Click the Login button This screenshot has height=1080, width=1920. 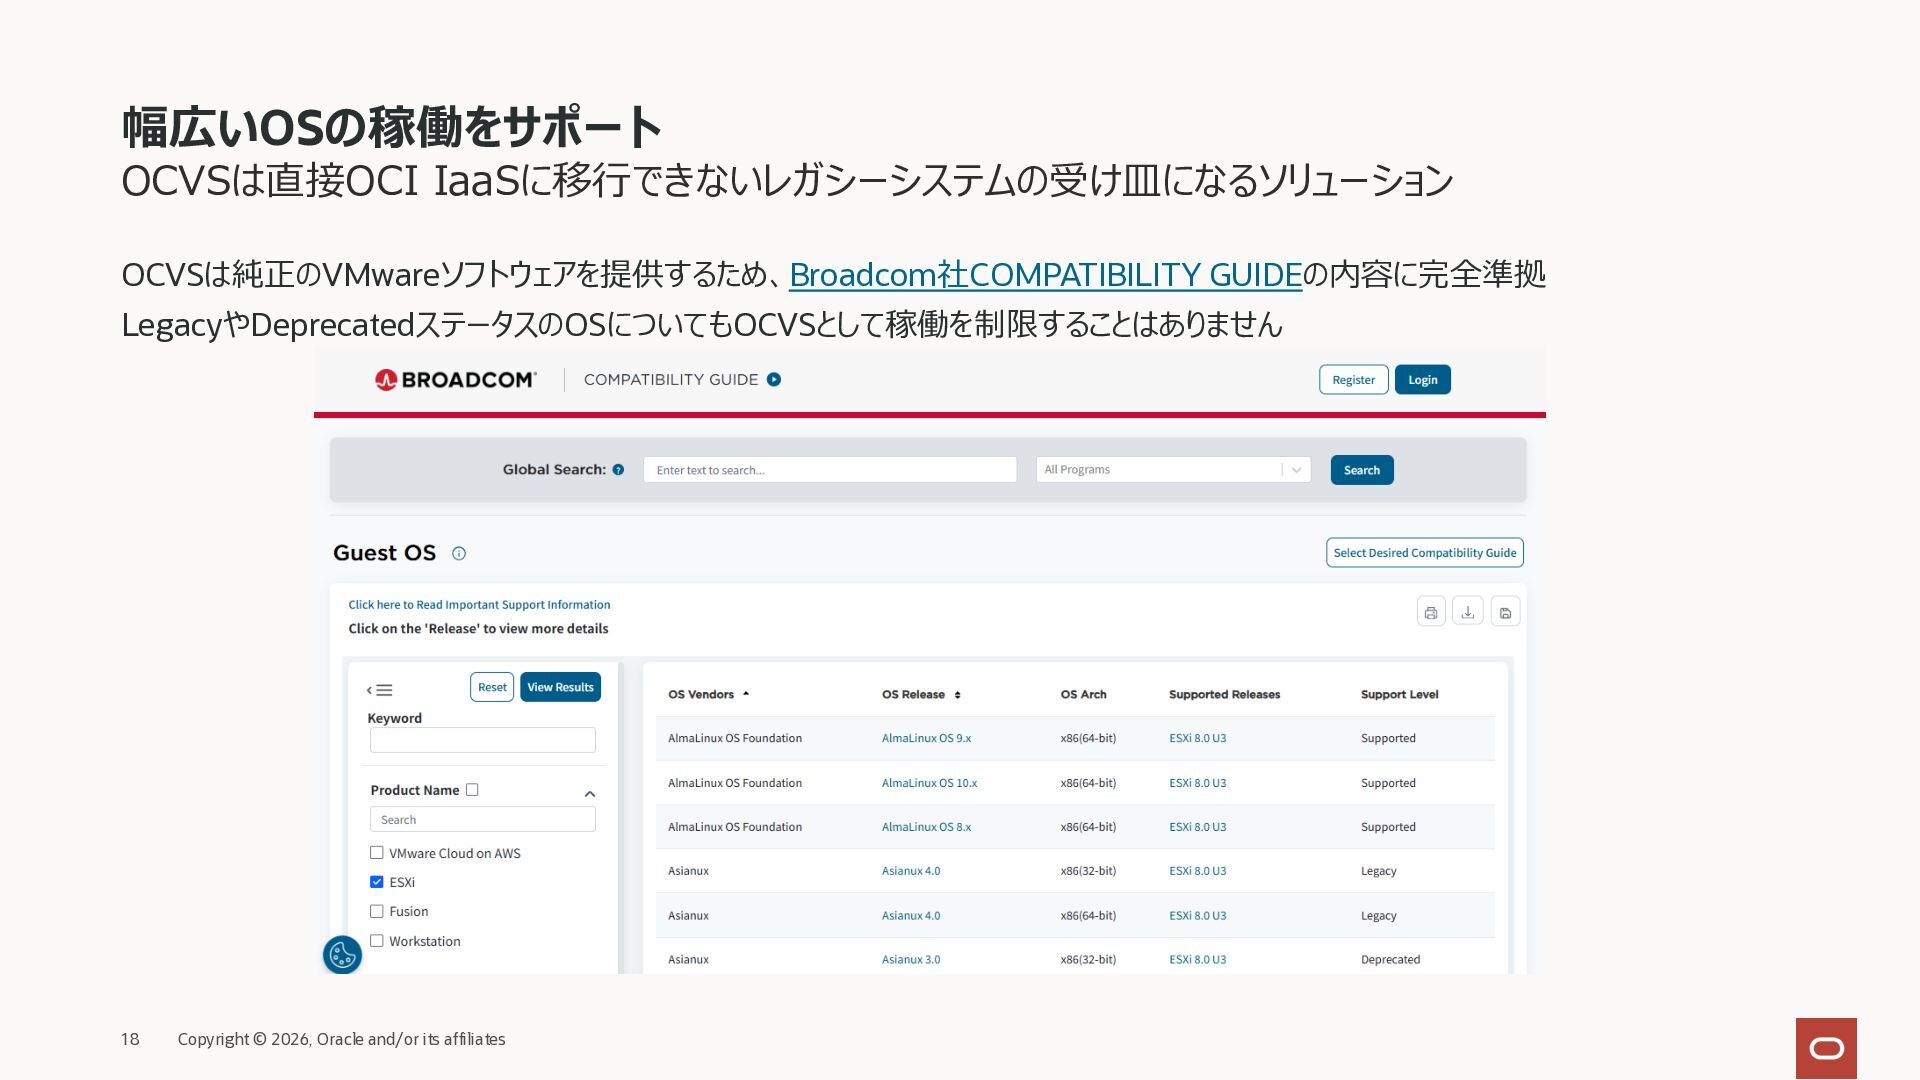[x=1423, y=380]
